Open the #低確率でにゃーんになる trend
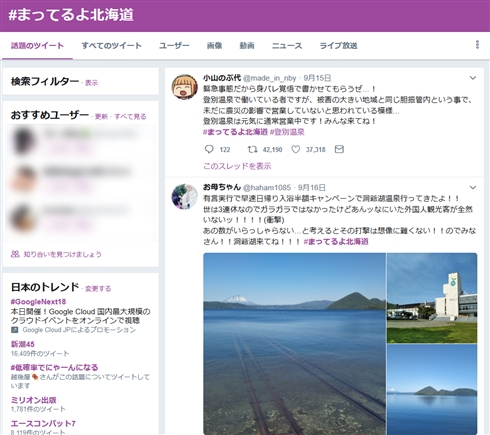This screenshot has width=490, height=435. pos(54,367)
